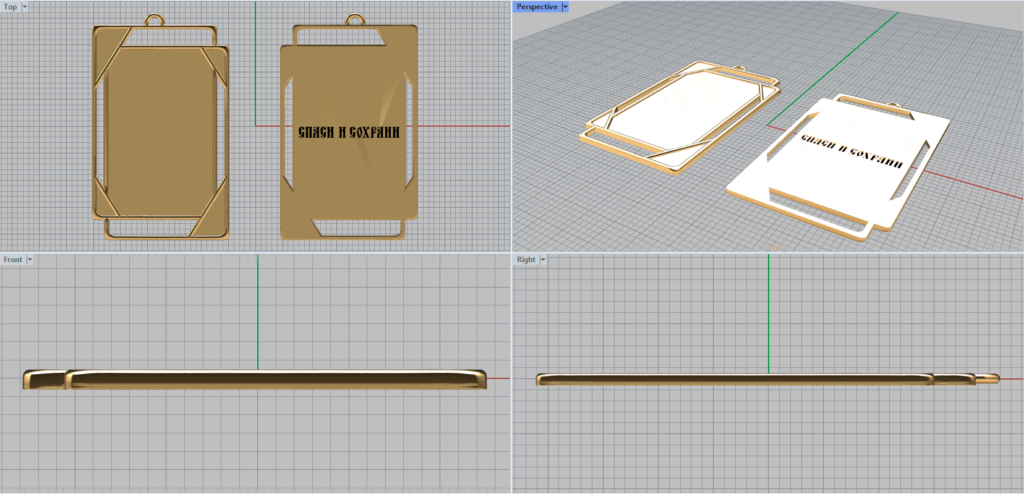The height and width of the screenshot is (494, 1024).
Task: Activate the Top viewport title label
Action: 11,6
